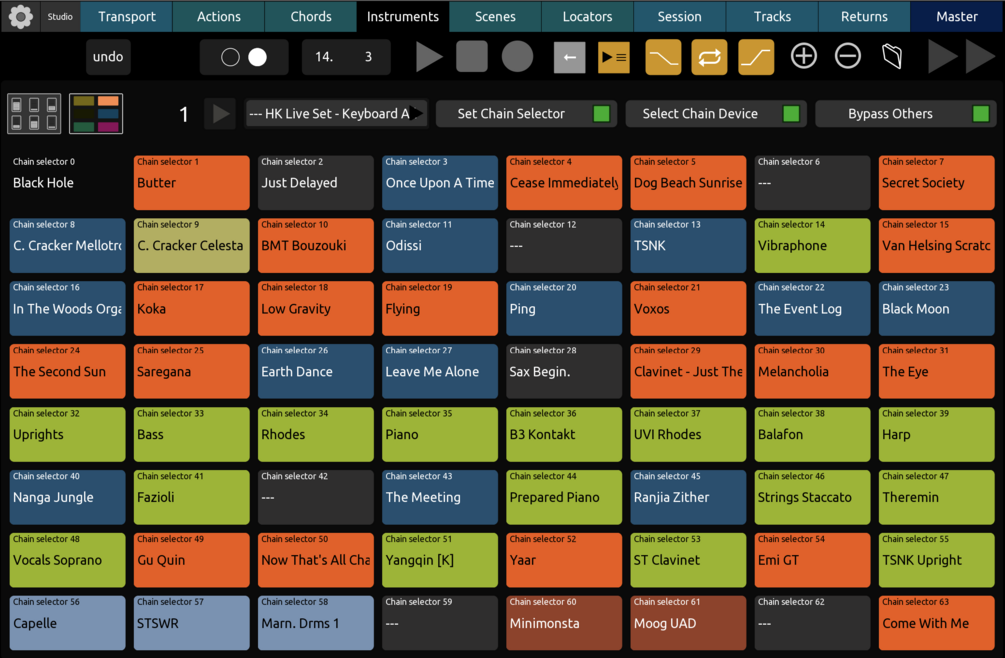Select the C. Cracker Celesta pad
The height and width of the screenshot is (658, 1005).
192,245
